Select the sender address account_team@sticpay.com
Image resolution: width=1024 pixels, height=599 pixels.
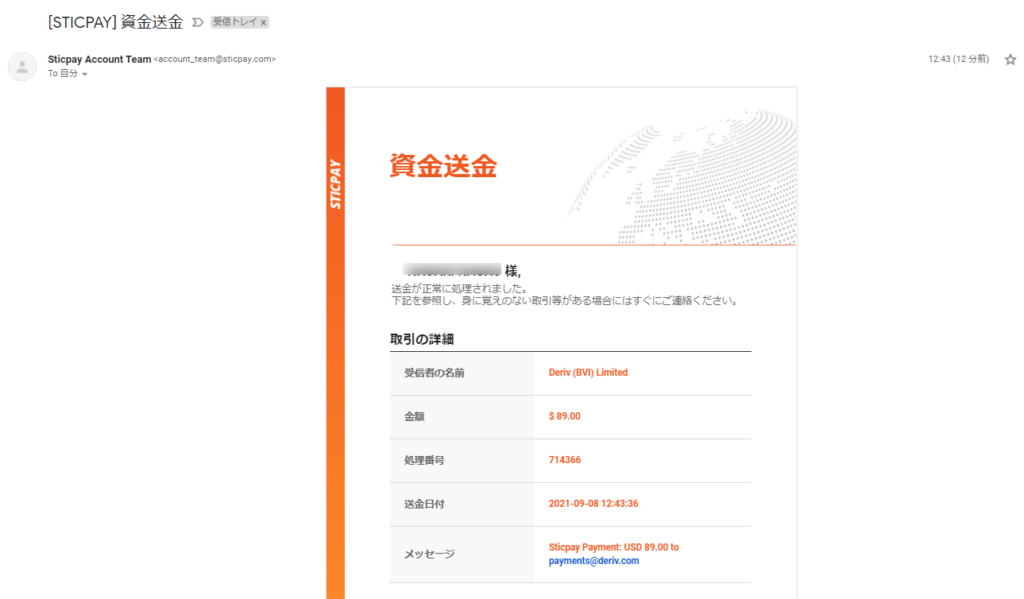[x=215, y=59]
